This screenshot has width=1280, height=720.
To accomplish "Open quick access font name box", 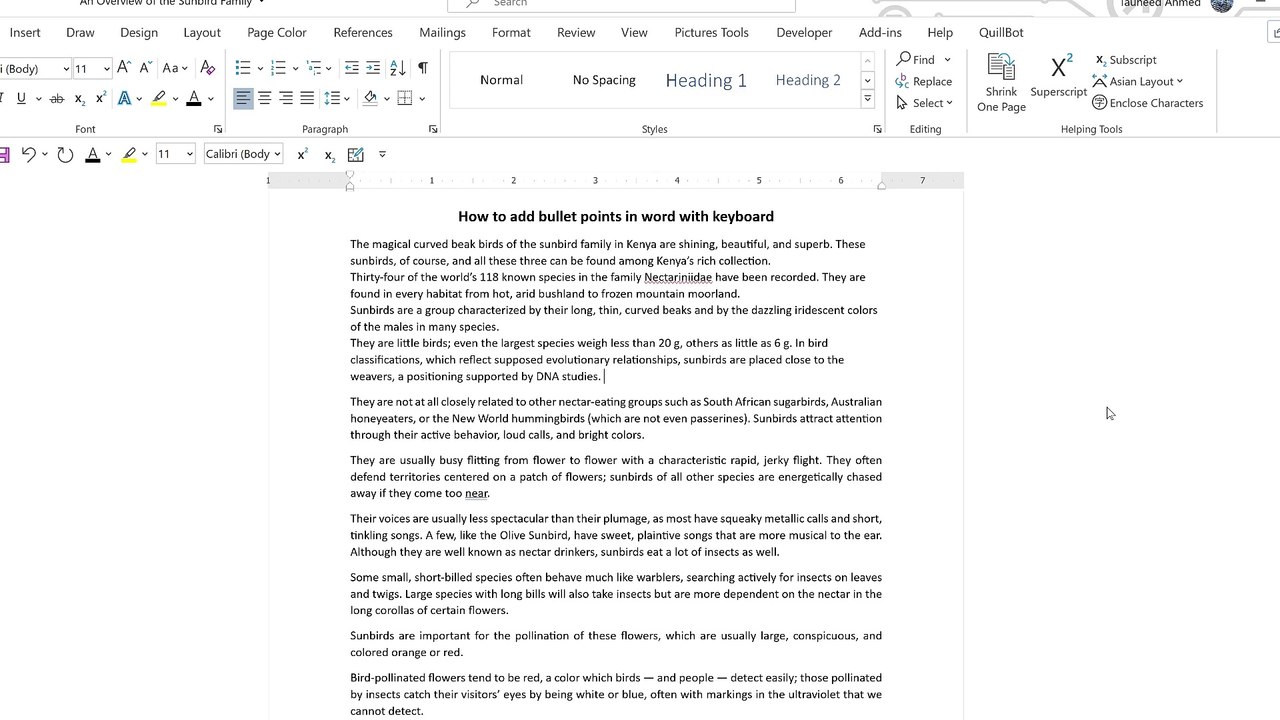I will (x=243, y=154).
